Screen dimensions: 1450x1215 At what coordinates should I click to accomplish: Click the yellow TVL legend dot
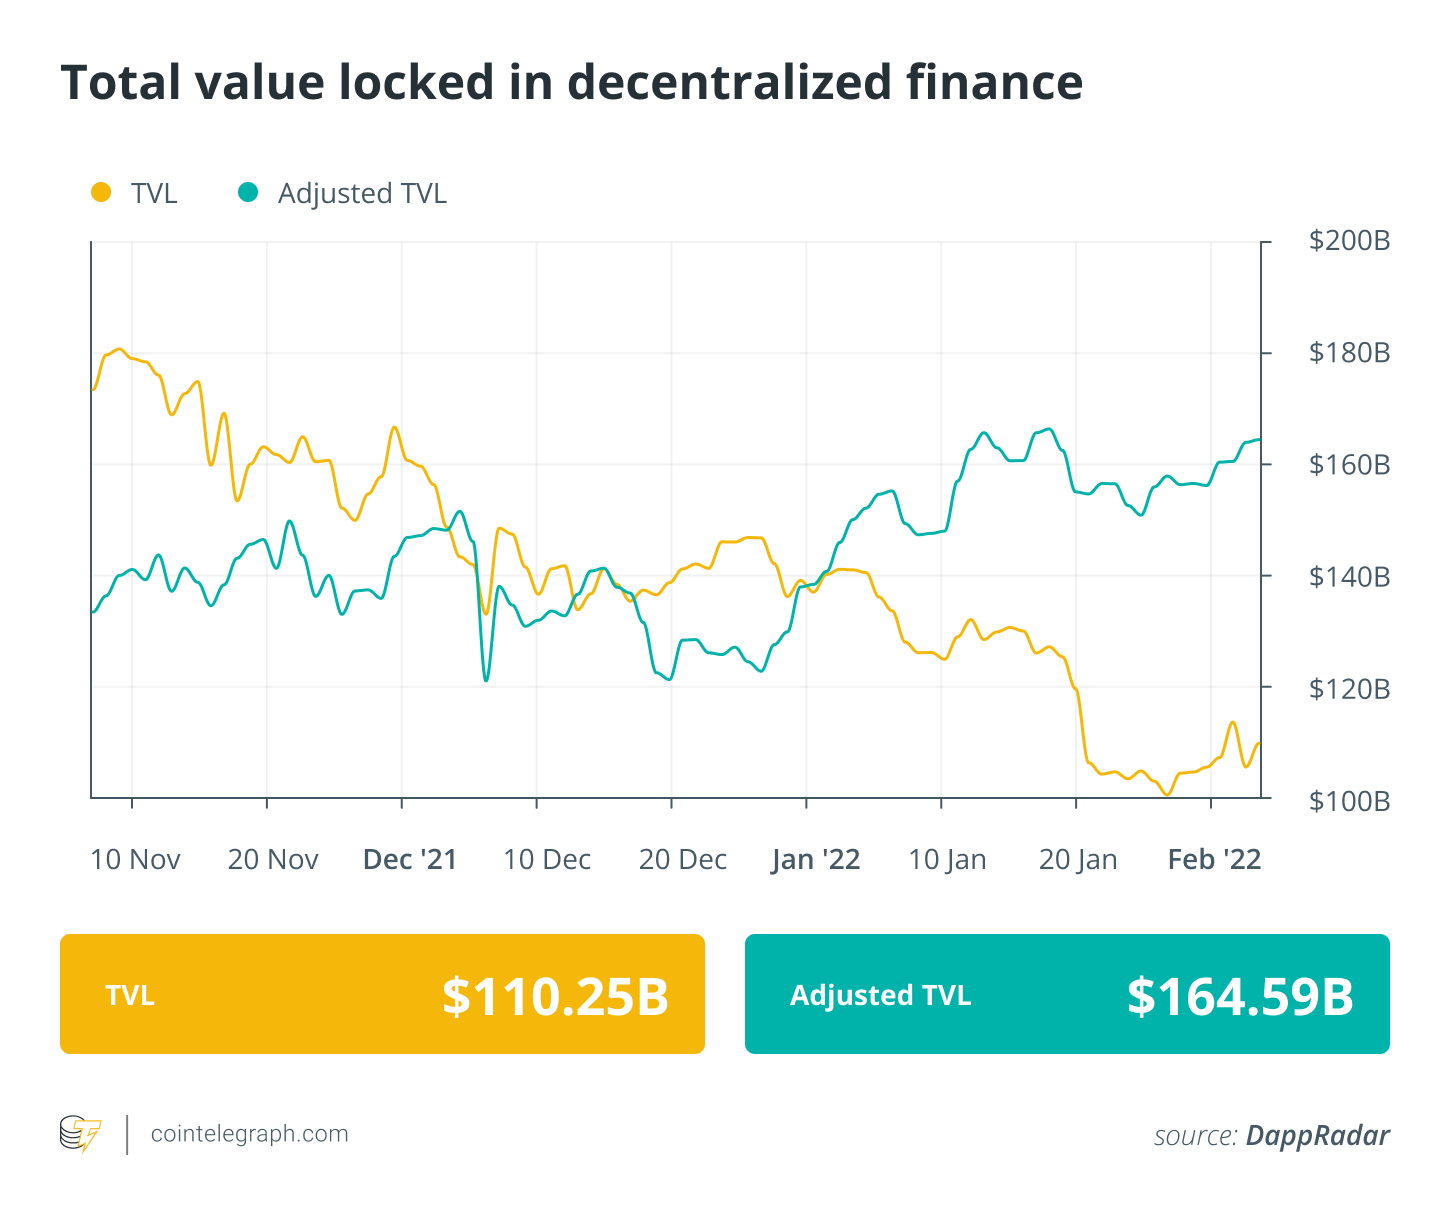[101, 192]
